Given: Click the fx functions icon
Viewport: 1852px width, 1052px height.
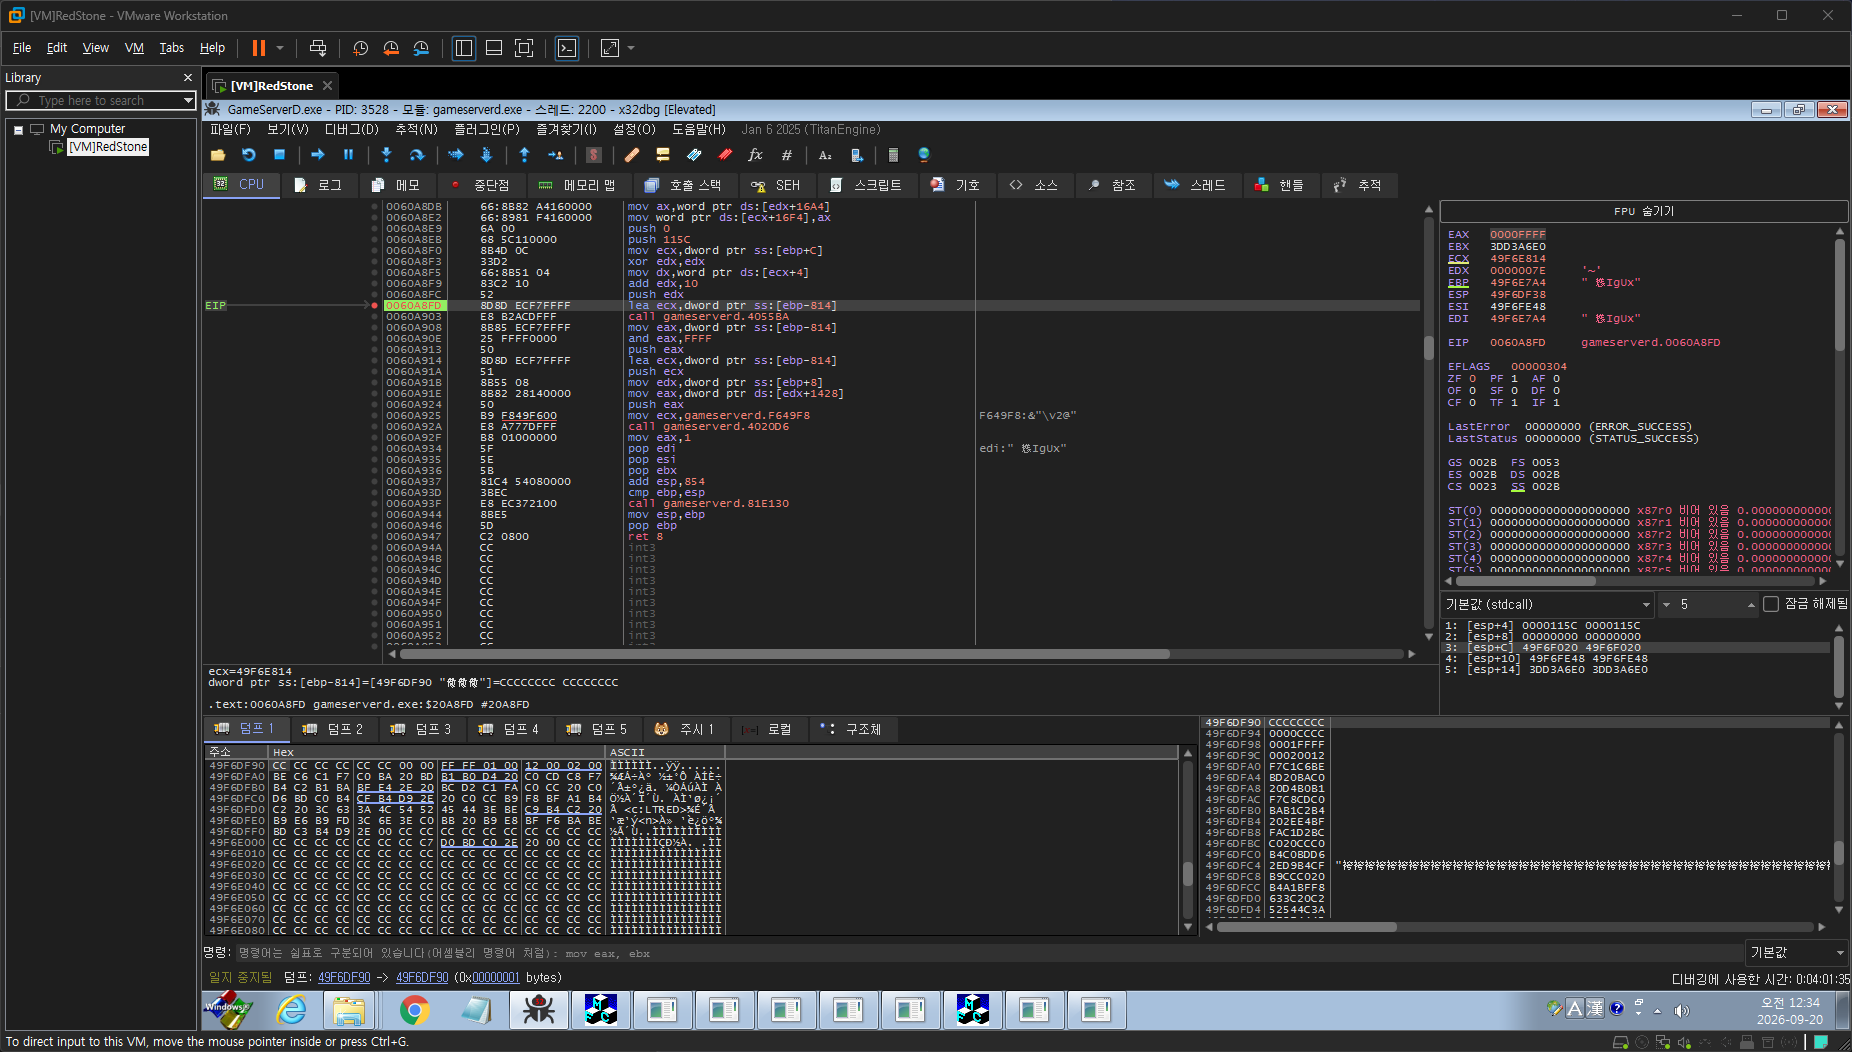Looking at the screenshot, I should (x=755, y=155).
